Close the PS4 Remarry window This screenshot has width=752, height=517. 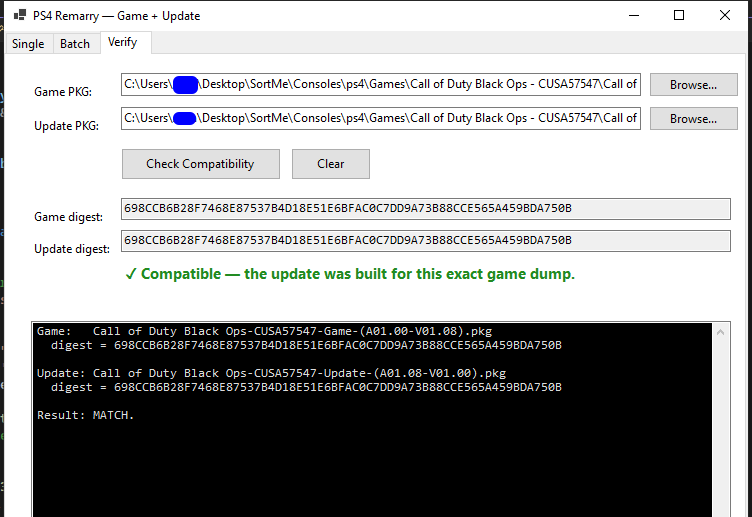[x=725, y=15]
